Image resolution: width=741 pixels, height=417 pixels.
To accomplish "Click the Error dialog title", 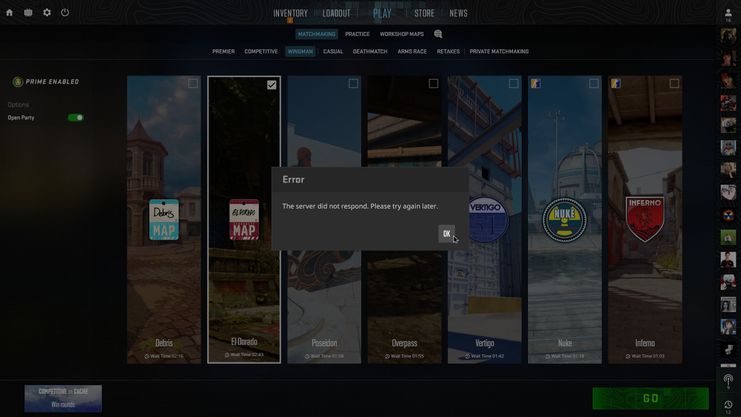I will (293, 180).
